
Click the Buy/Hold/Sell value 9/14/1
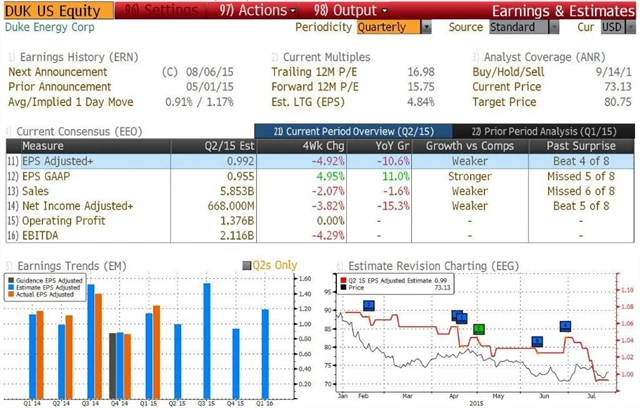point(613,72)
